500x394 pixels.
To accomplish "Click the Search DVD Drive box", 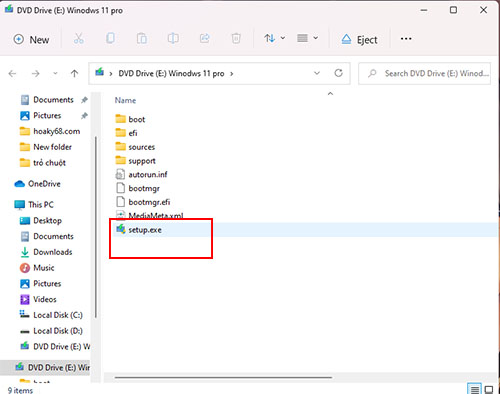I will point(424,73).
